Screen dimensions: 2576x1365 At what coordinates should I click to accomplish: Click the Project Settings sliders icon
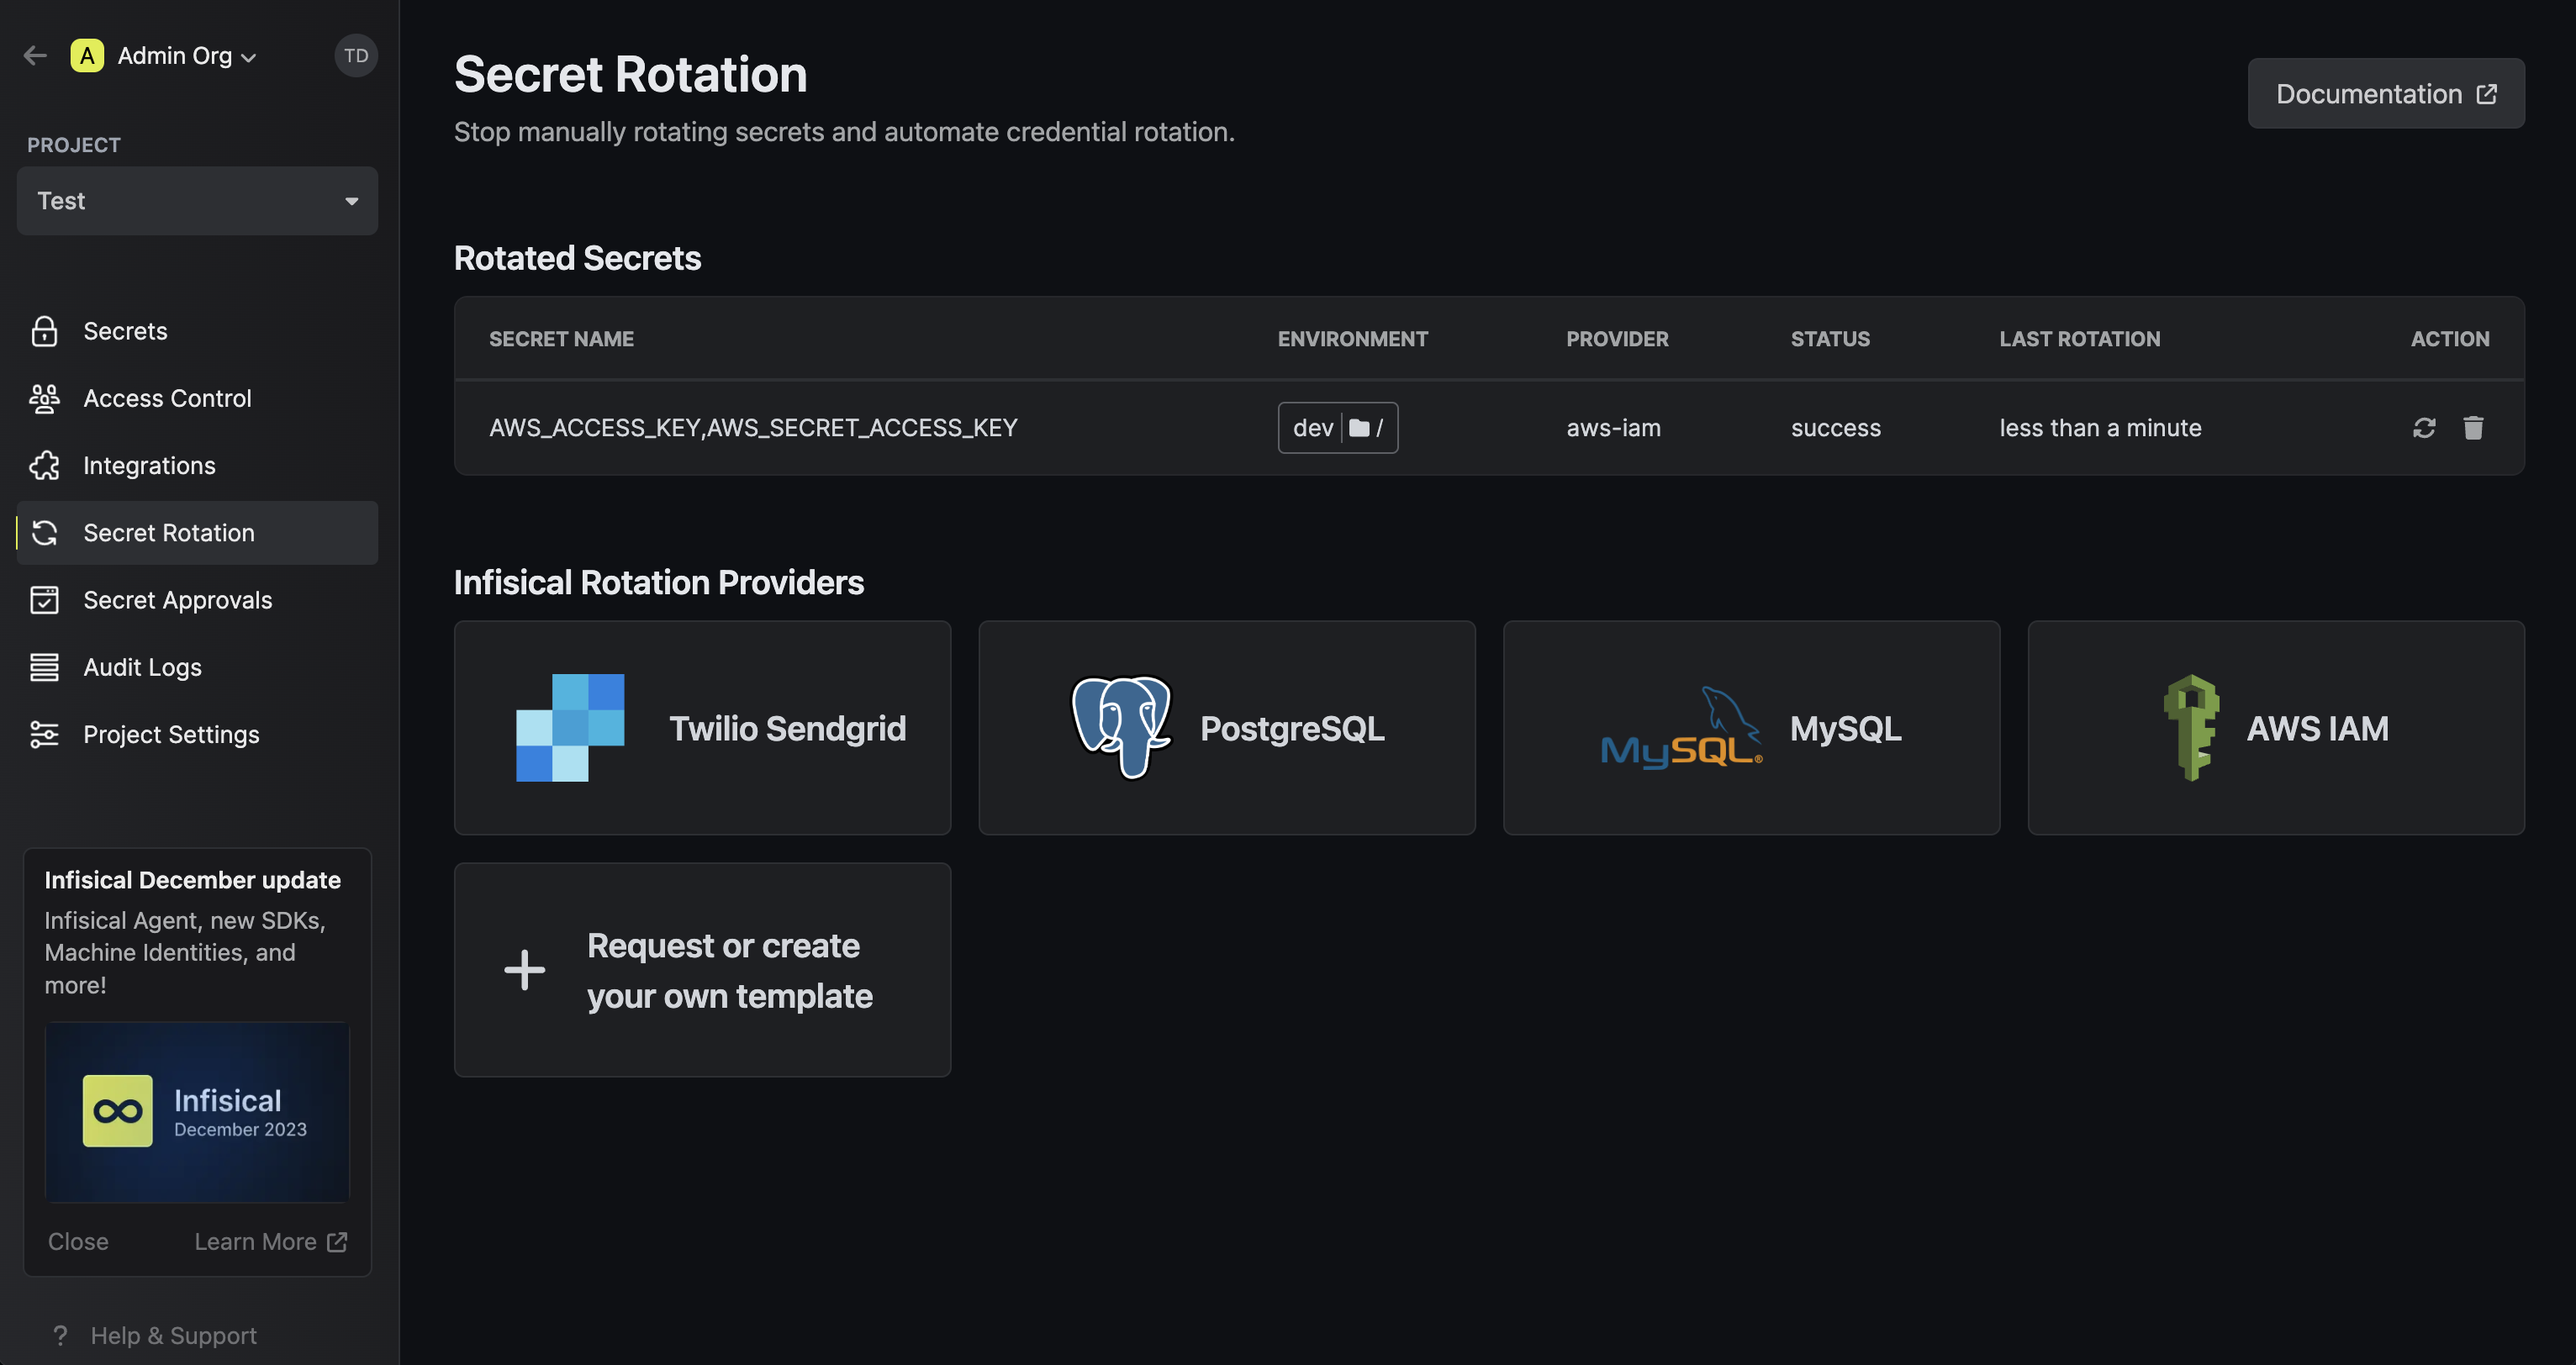45,735
